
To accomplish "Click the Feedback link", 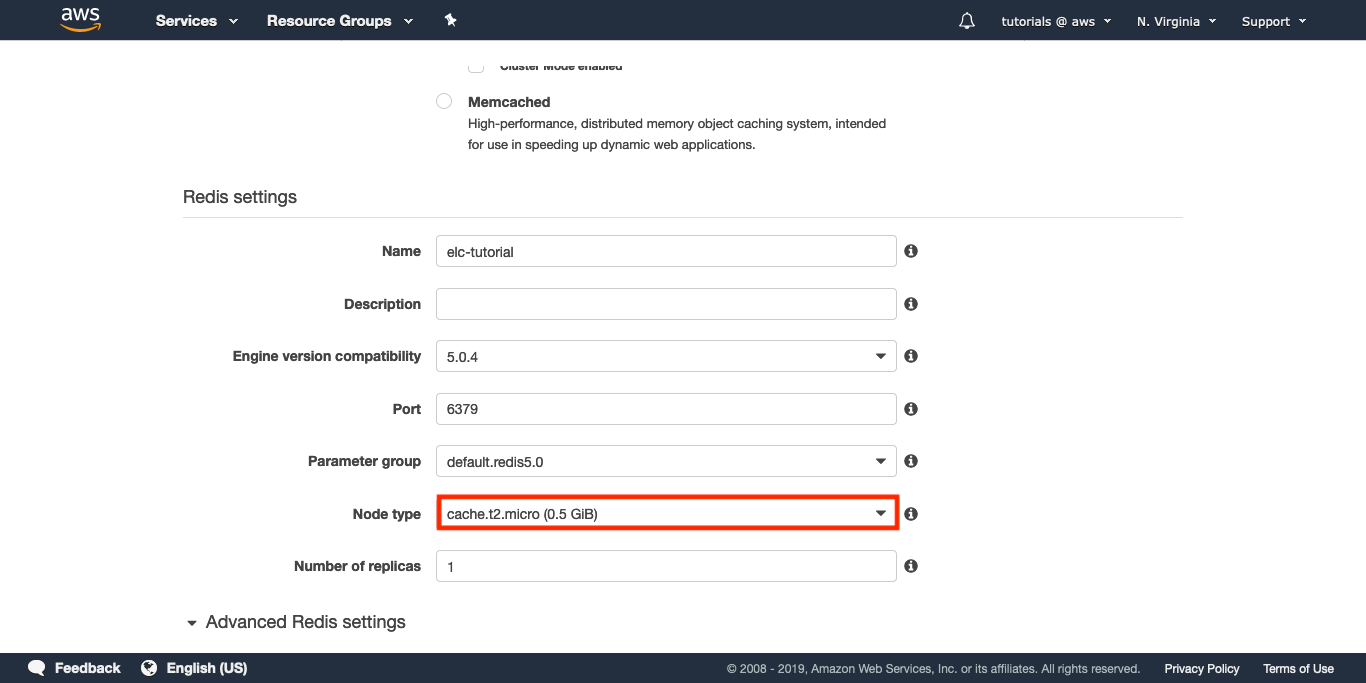I will point(87,668).
